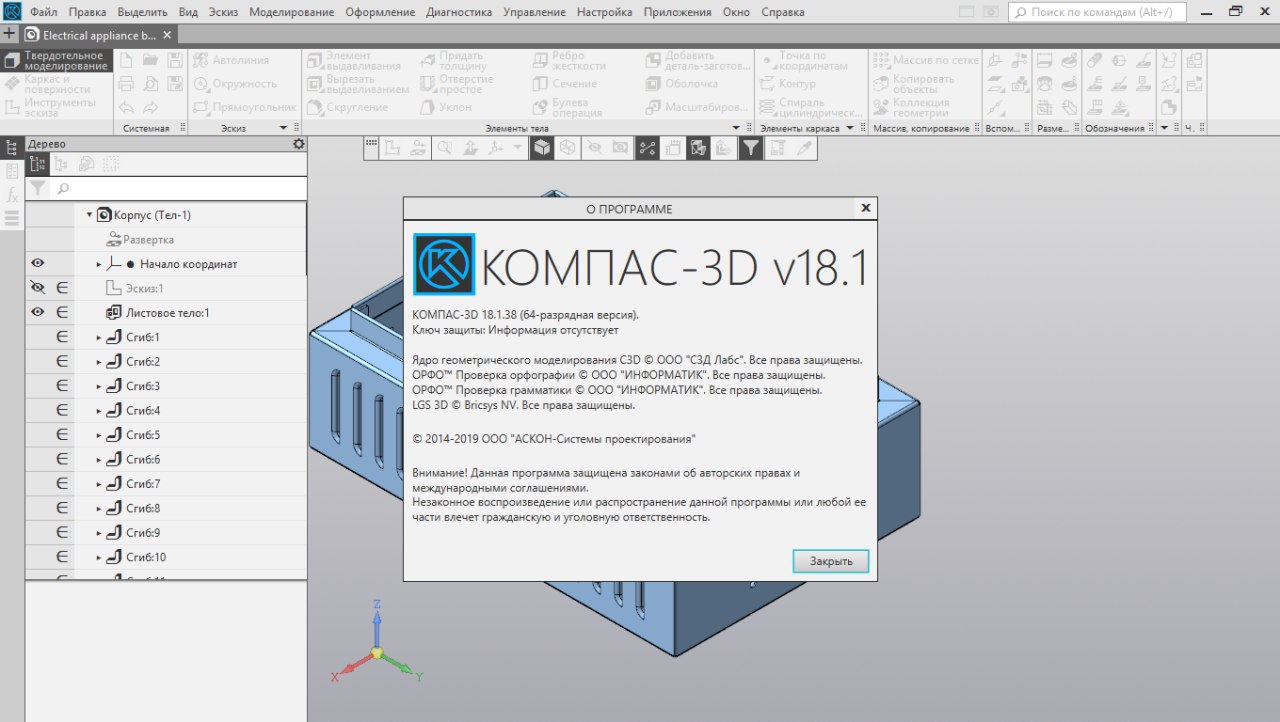The height and width of the screenshot is (722, 1280).
Task: Click Закрыть button in about dialog
Action: click(x=831, y=561)
